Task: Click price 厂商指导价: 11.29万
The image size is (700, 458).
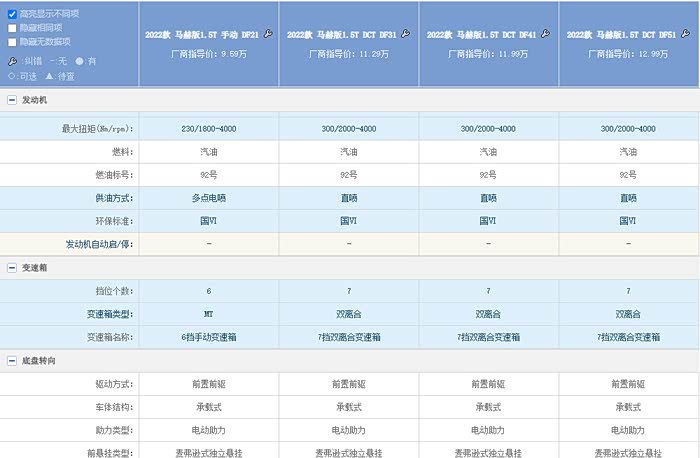Action: point(349,54)
